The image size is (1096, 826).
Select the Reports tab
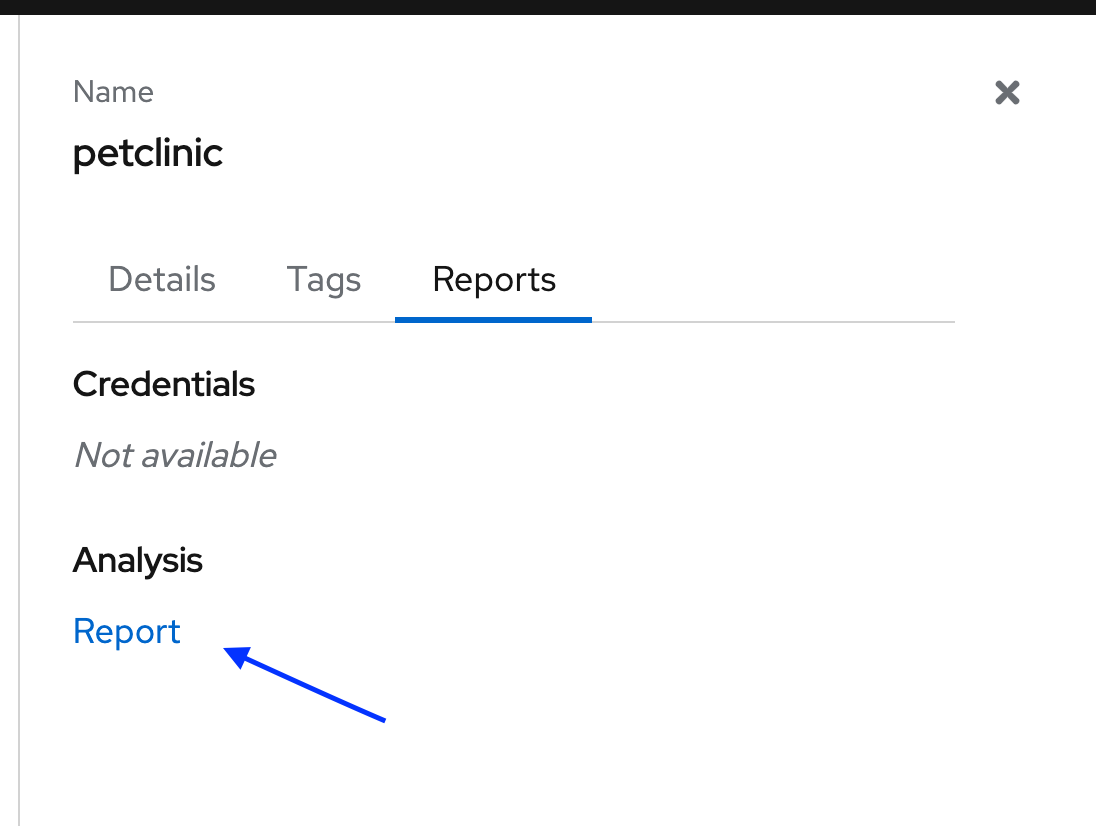(494, 279)
